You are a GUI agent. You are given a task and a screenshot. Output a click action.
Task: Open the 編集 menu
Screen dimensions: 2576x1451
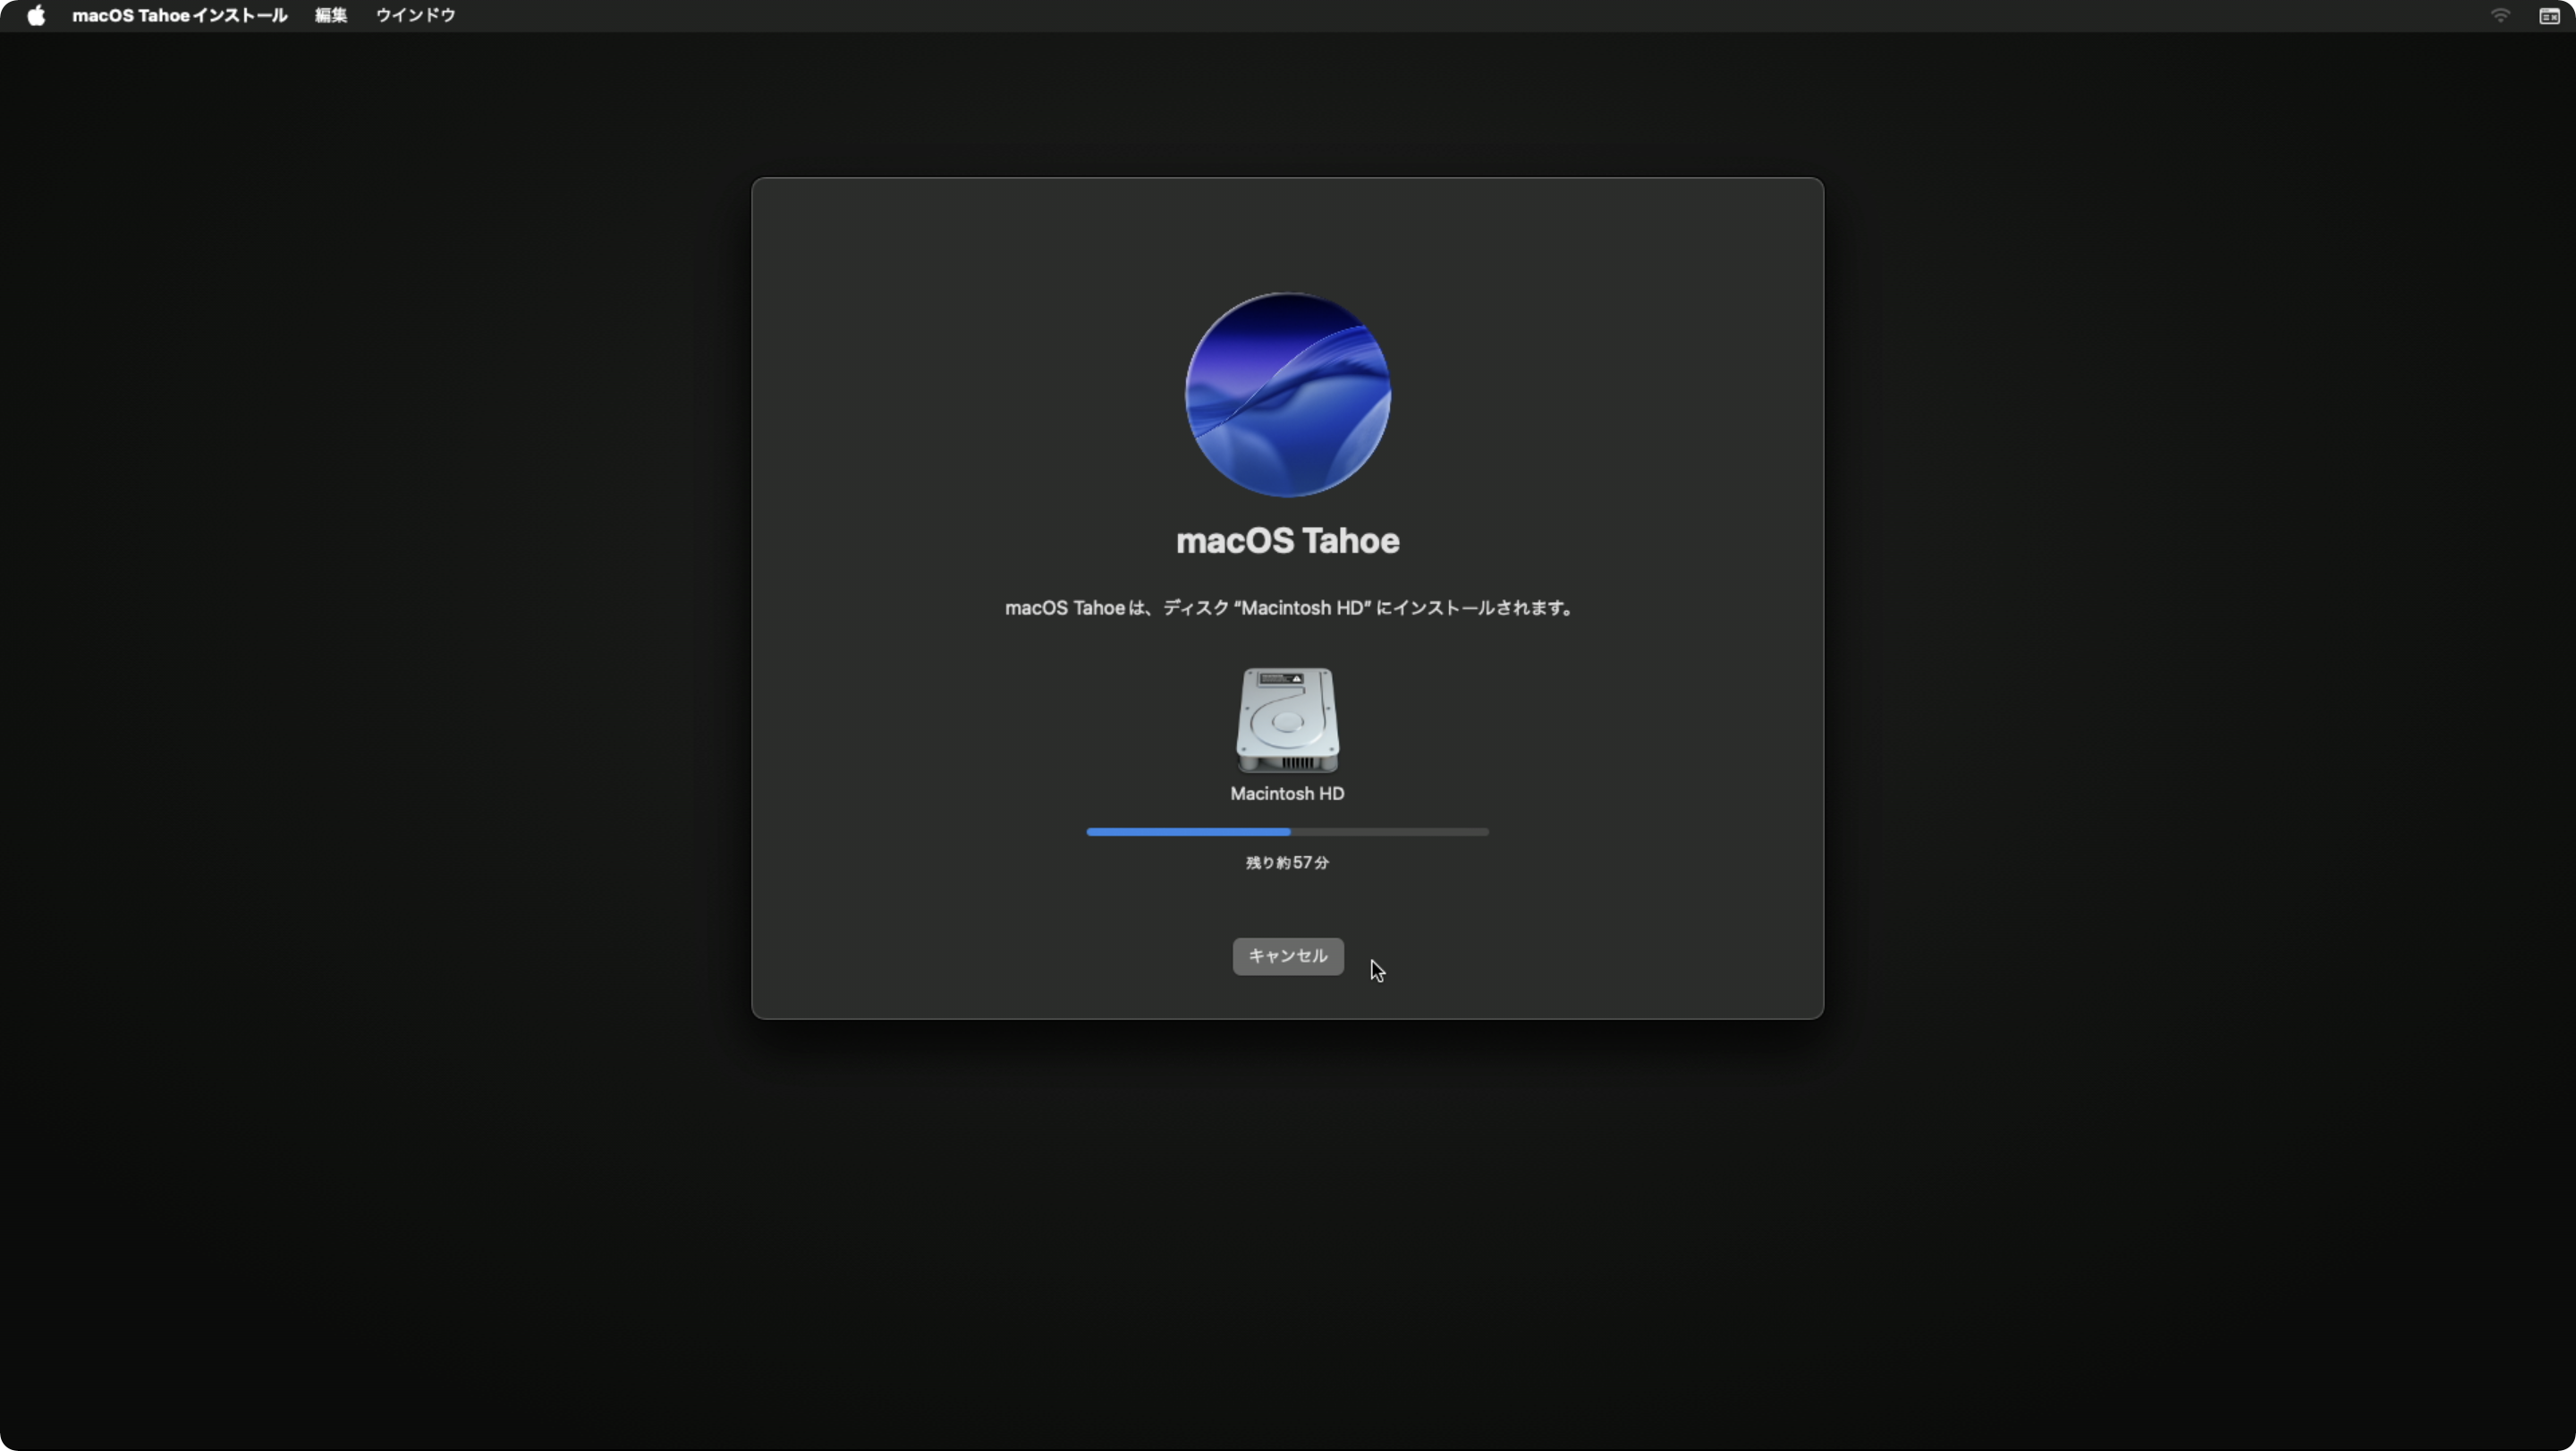coord(331,15)
